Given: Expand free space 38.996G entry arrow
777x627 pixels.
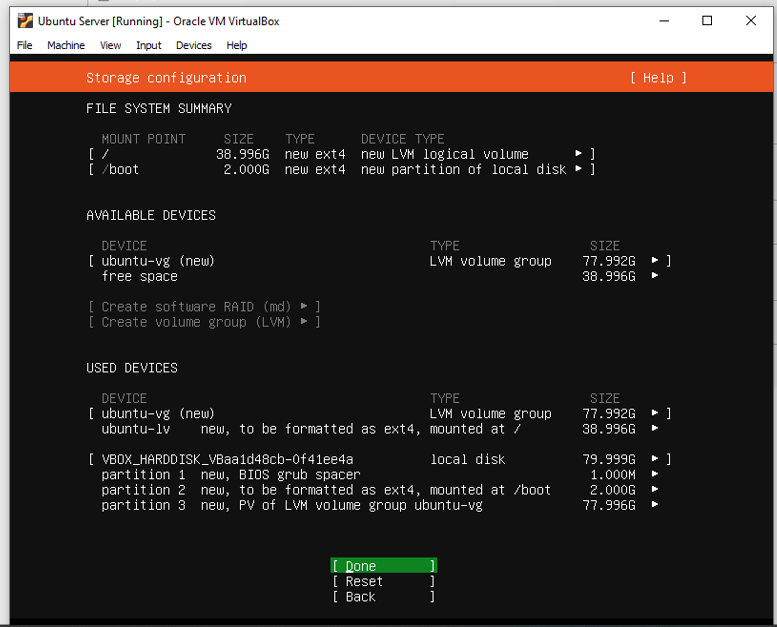Looking at the screenshot, I should (x=655, y=276).
